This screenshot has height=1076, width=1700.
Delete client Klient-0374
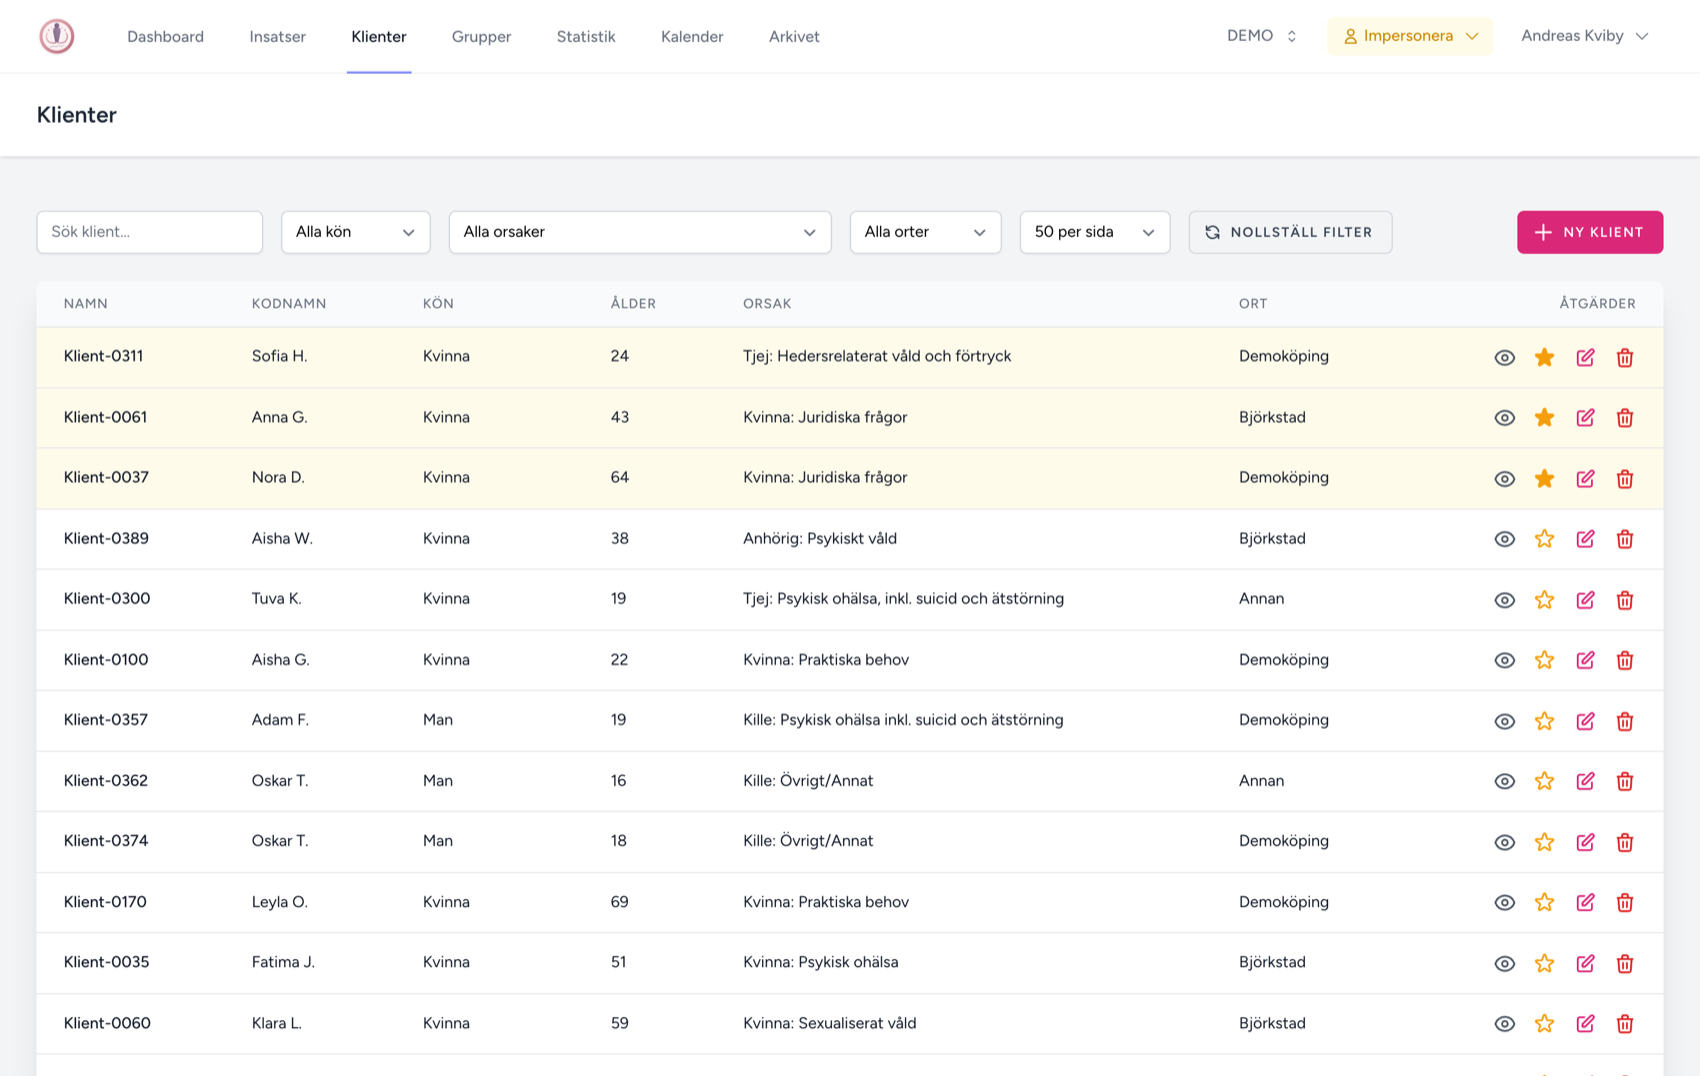[x=1625, y=842]
